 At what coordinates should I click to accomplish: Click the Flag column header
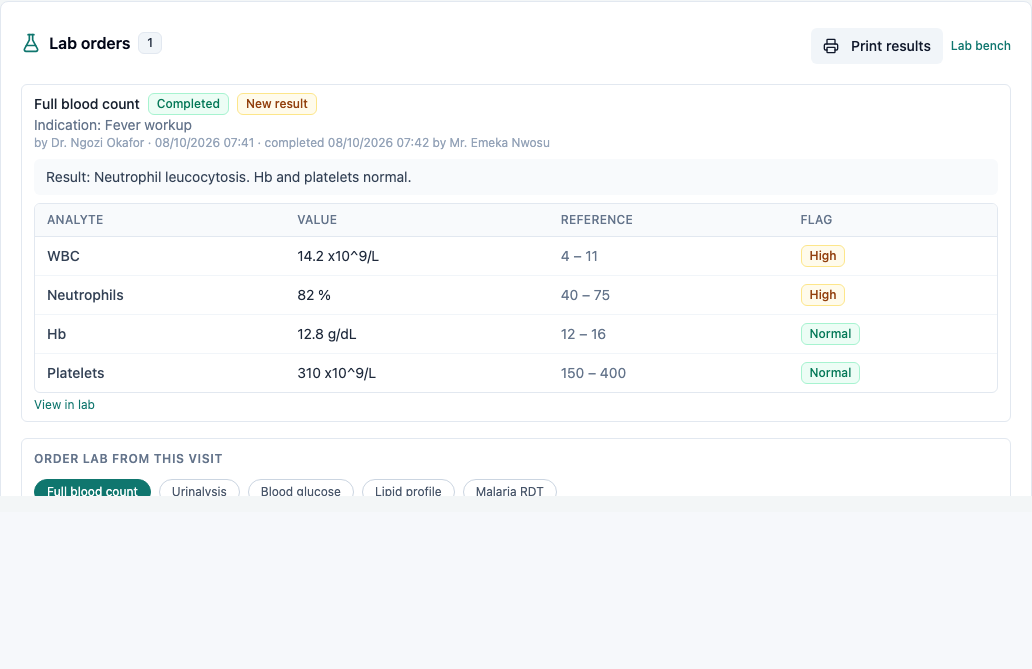(x=816, y=220)
